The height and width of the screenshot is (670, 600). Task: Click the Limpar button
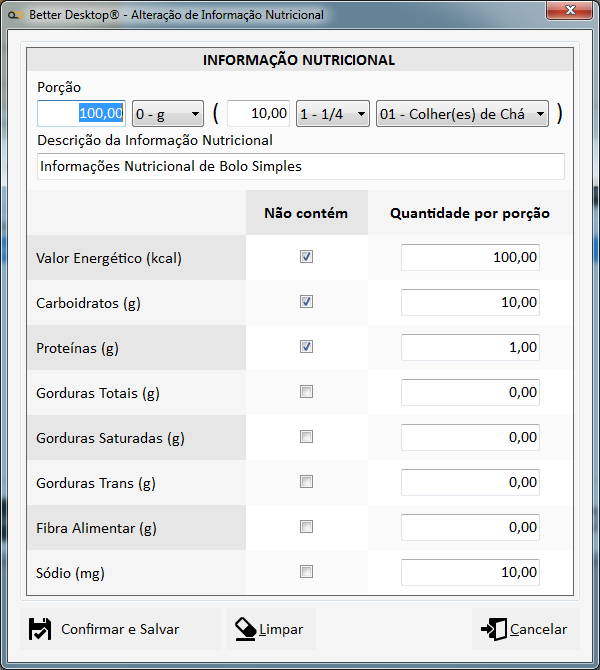click(270, 629)
